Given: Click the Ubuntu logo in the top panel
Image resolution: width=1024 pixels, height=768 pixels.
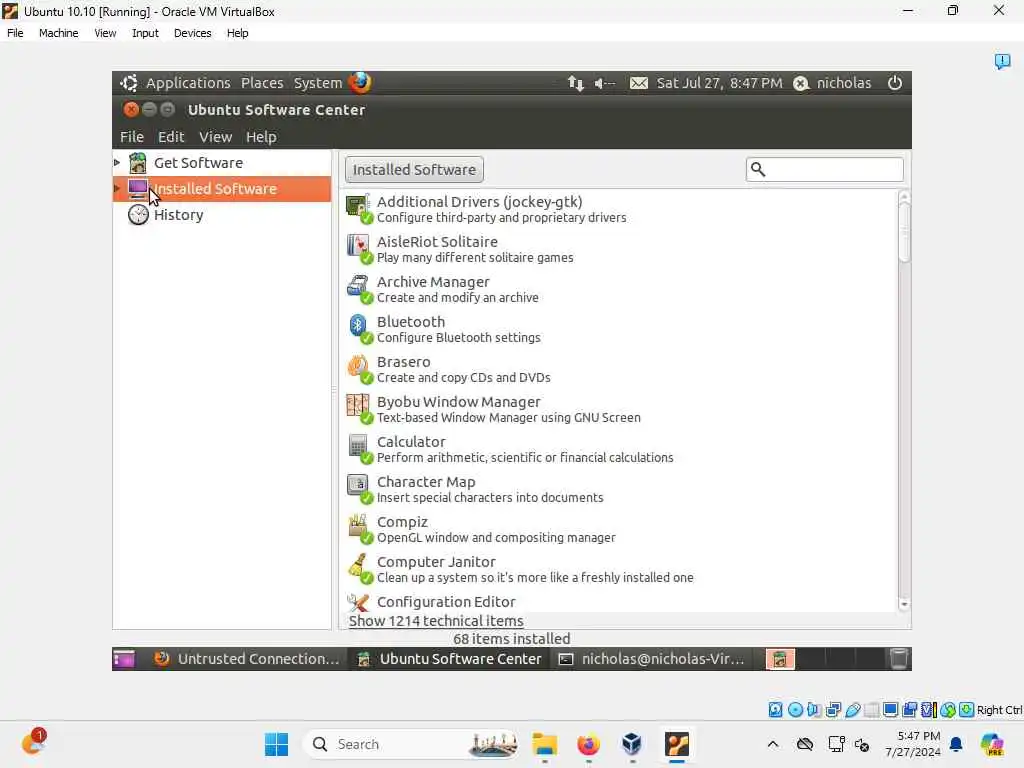Looking at the screenshot, I should [129, 83].
